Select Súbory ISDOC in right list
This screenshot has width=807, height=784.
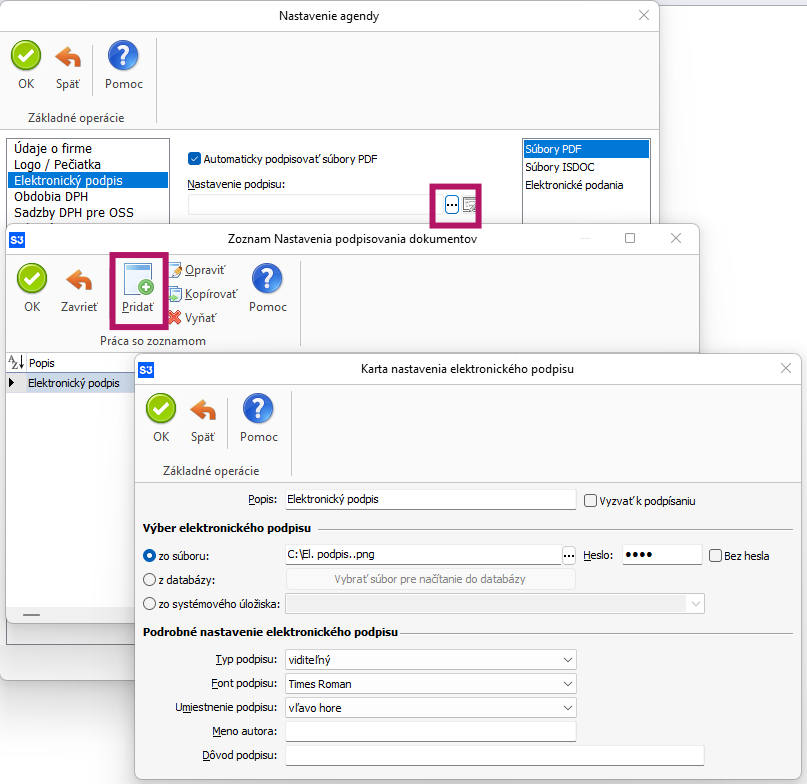559,167
